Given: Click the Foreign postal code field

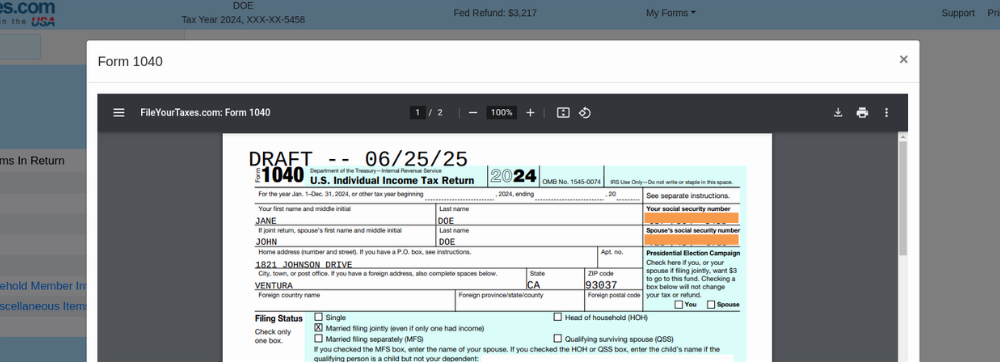Looking at the screenshot, I should click(x=613, y=301).
